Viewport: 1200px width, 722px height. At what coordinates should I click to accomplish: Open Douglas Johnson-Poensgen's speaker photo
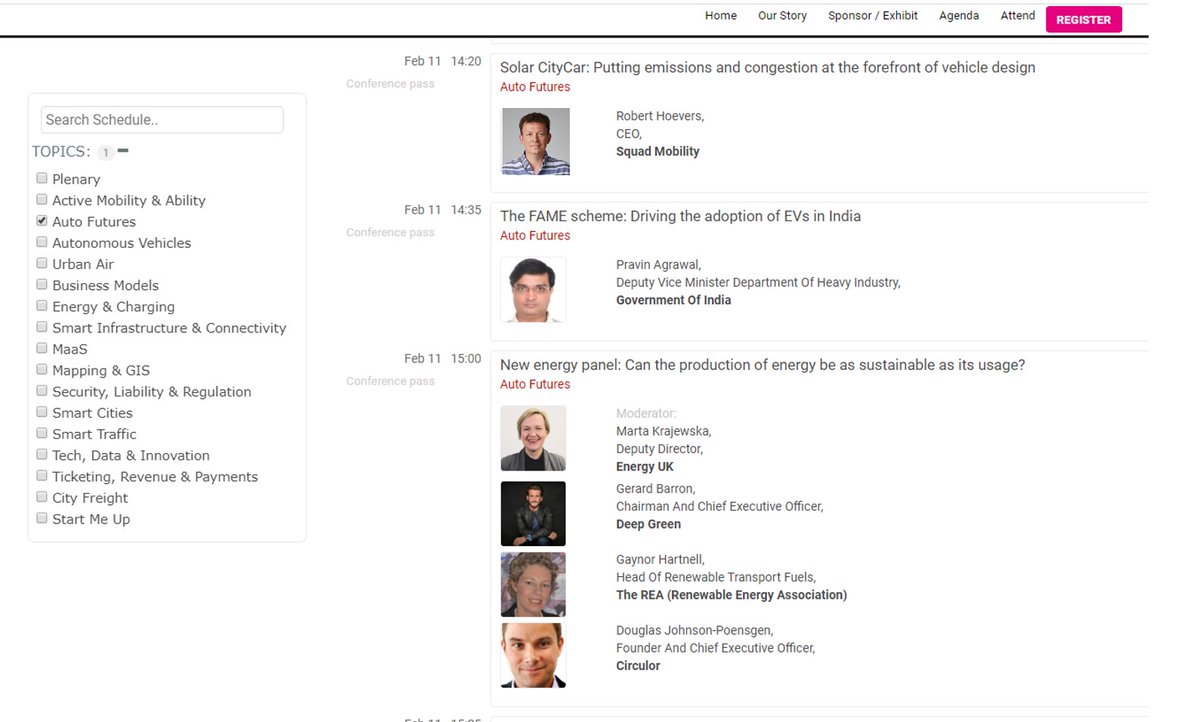click(x=533, y=656)
